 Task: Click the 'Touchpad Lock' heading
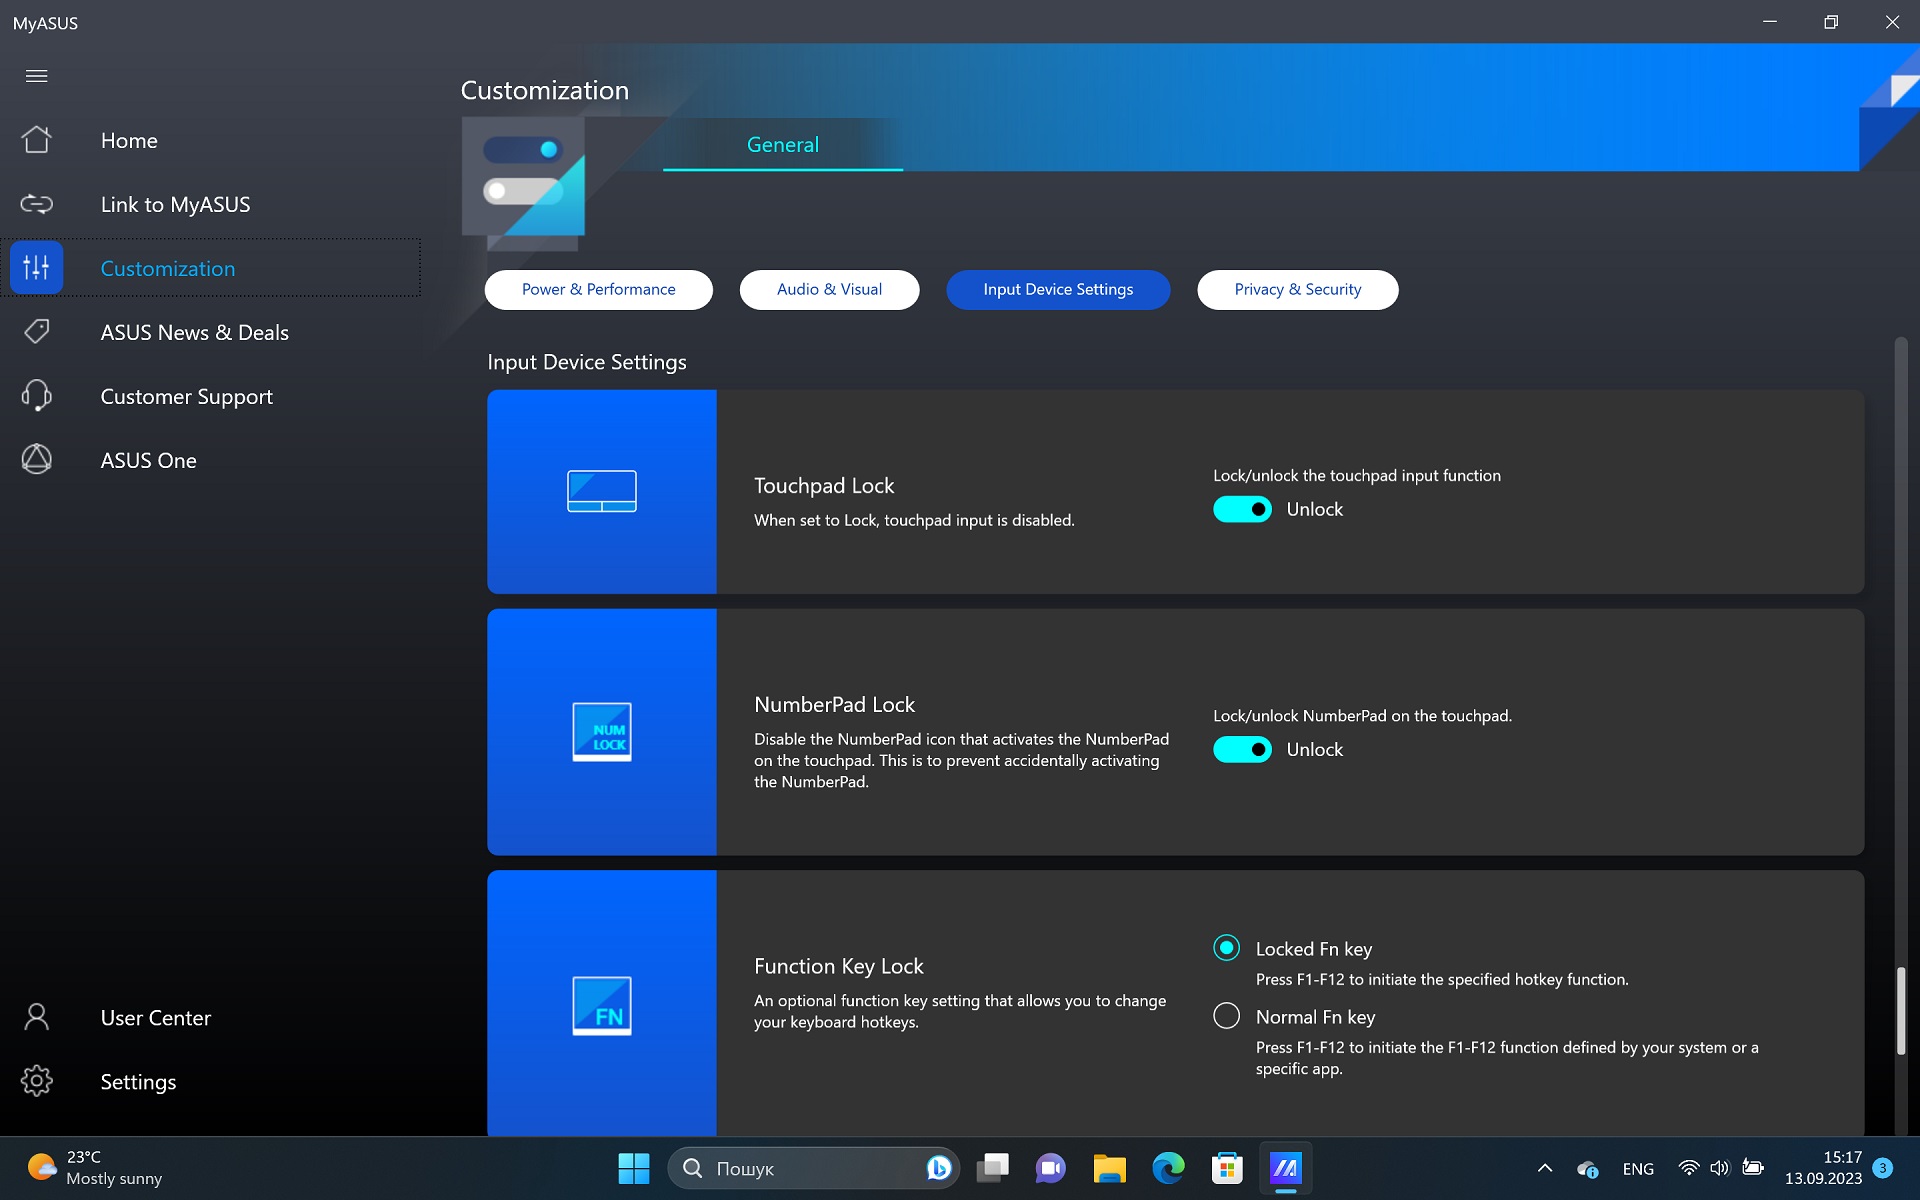[824, 486]
